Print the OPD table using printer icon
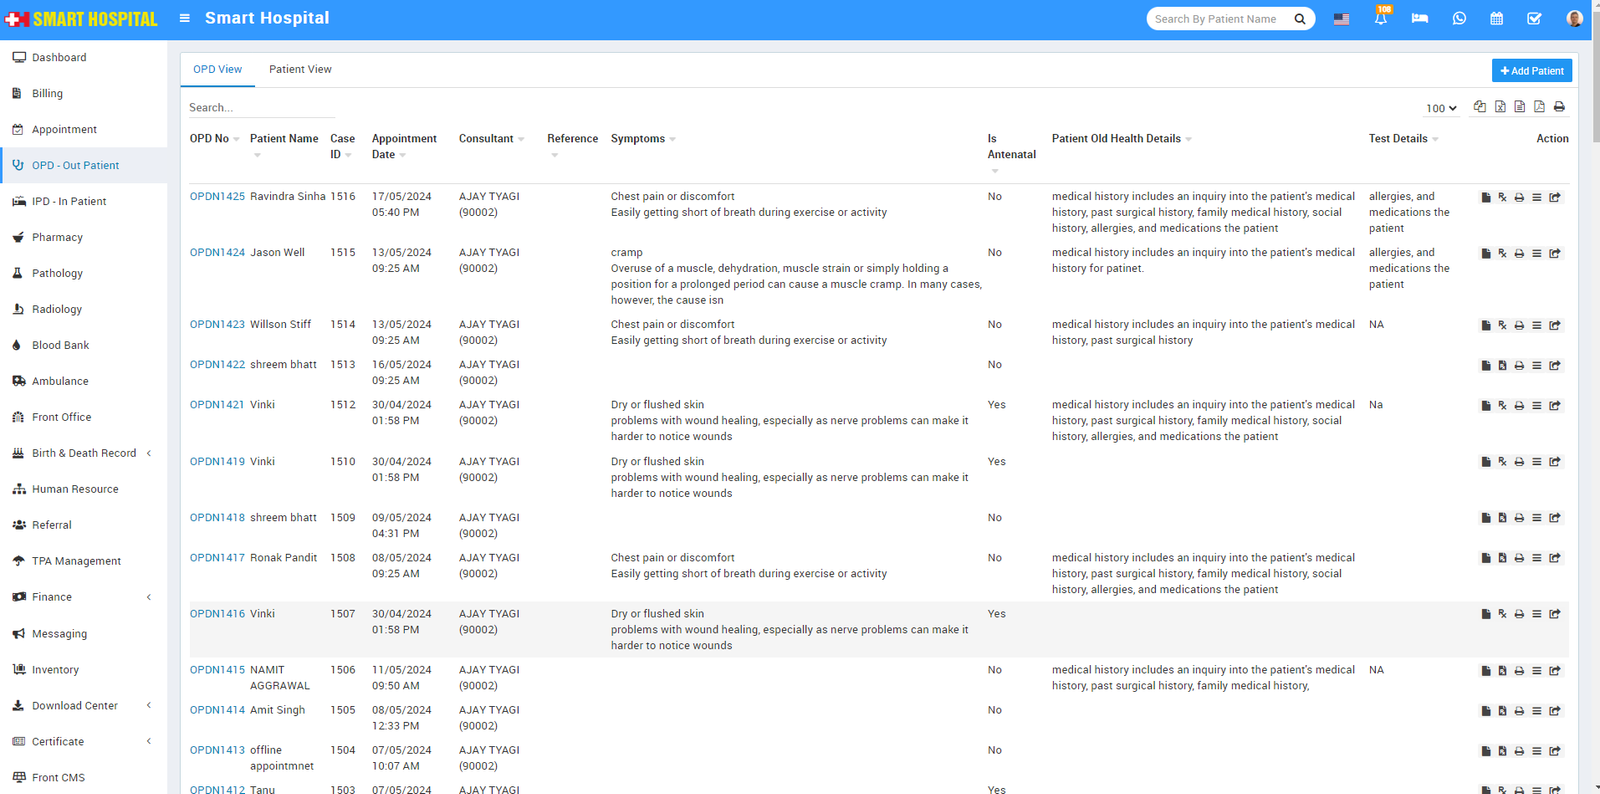 [1559, 107]
